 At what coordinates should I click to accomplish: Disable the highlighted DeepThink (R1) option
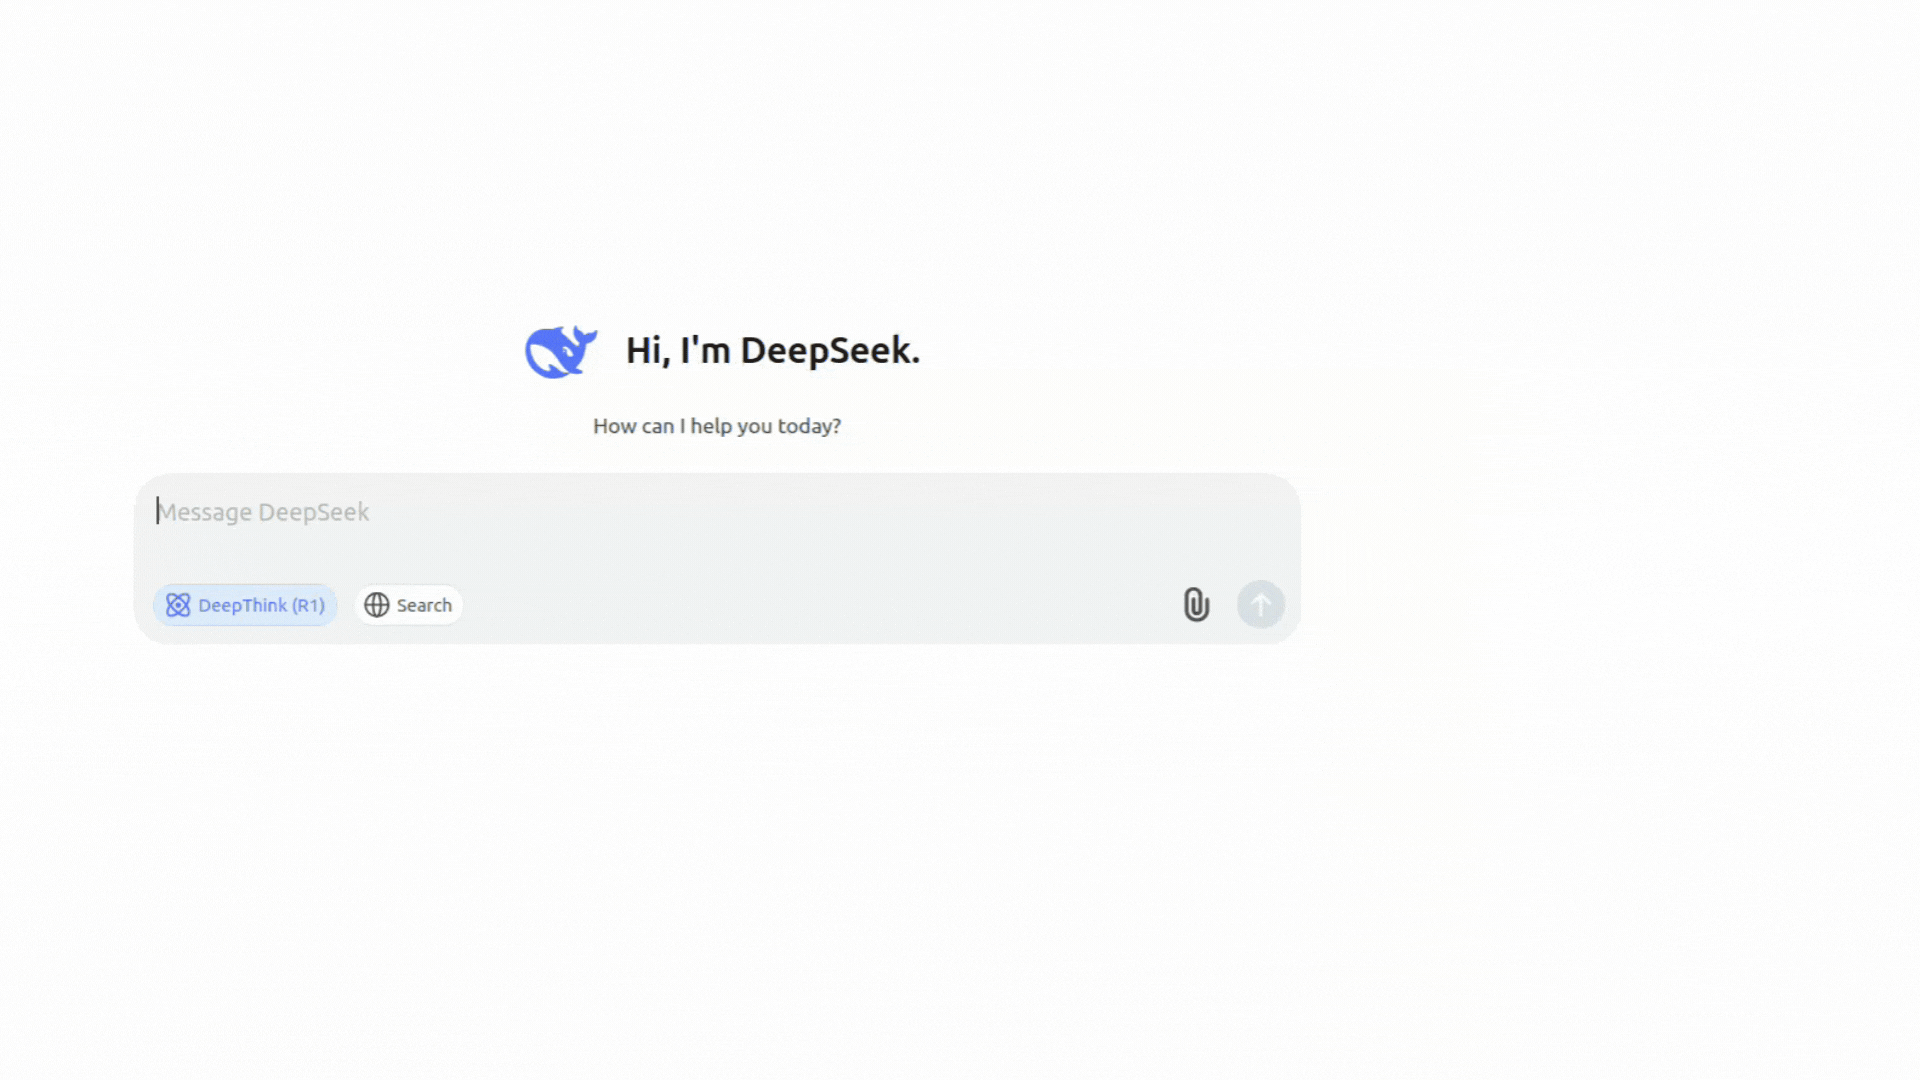pyautogui.click(x=245, y=605)
